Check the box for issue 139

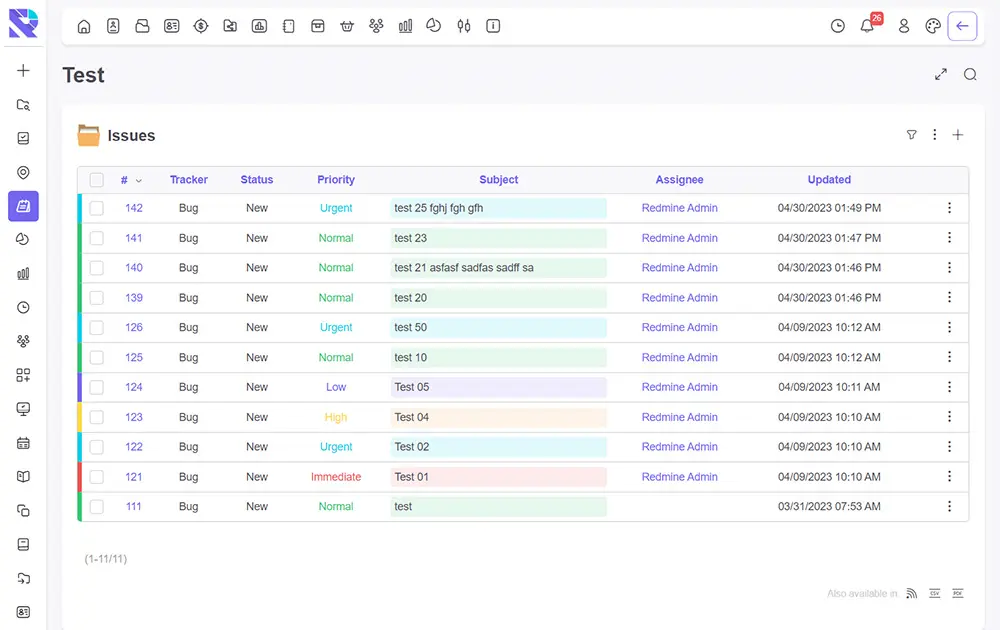pos(96,298)
